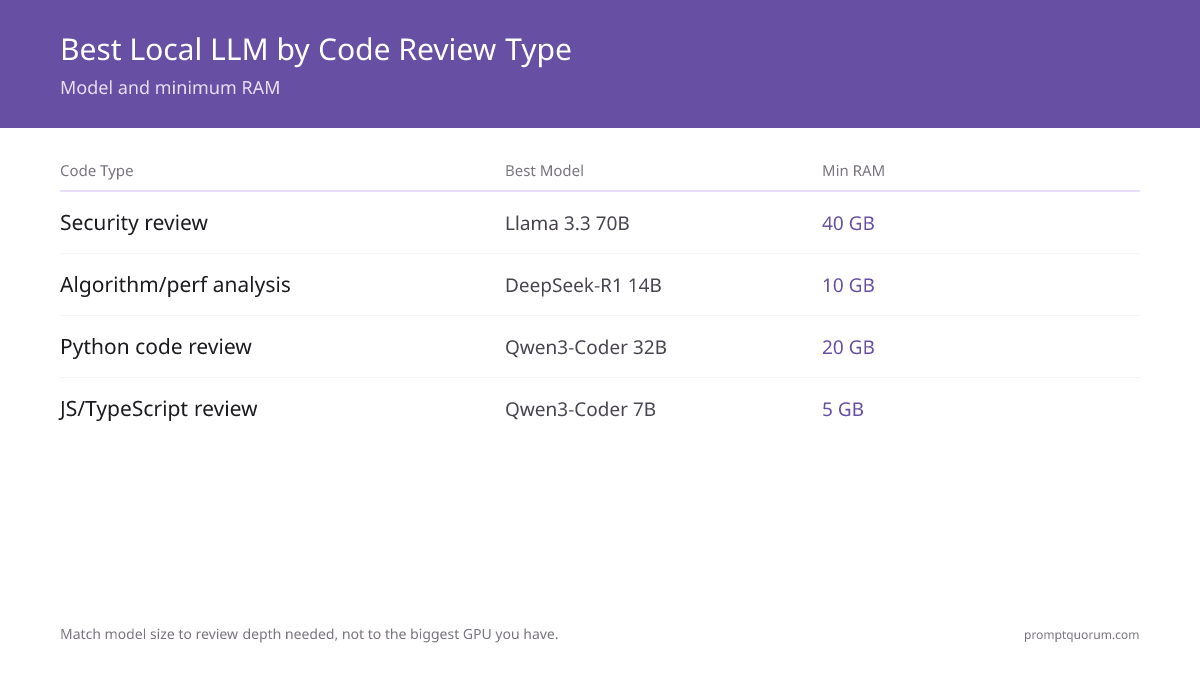Screen dimensions: 1200x675
Task: Click the '10 GB' RAM value
Action: (848, 285)
